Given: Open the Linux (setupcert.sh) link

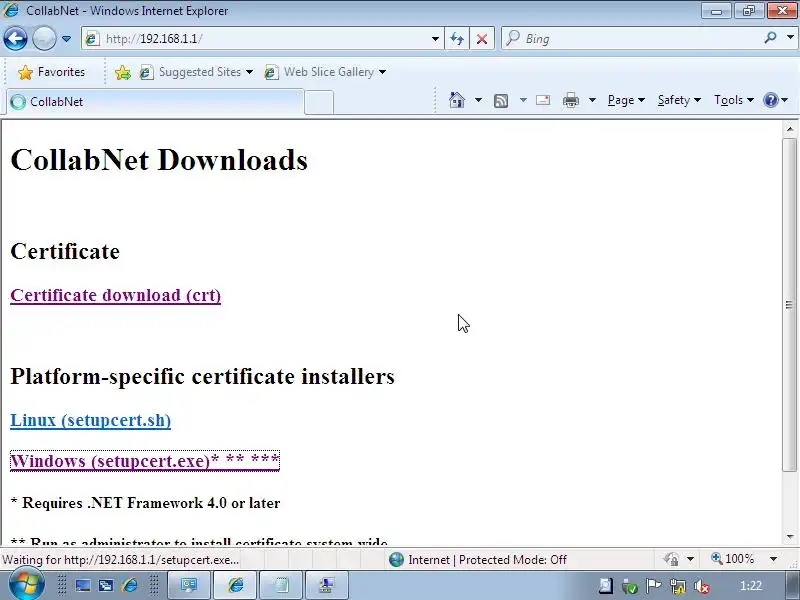Looking at the screenshot, I should pos(90,420).
